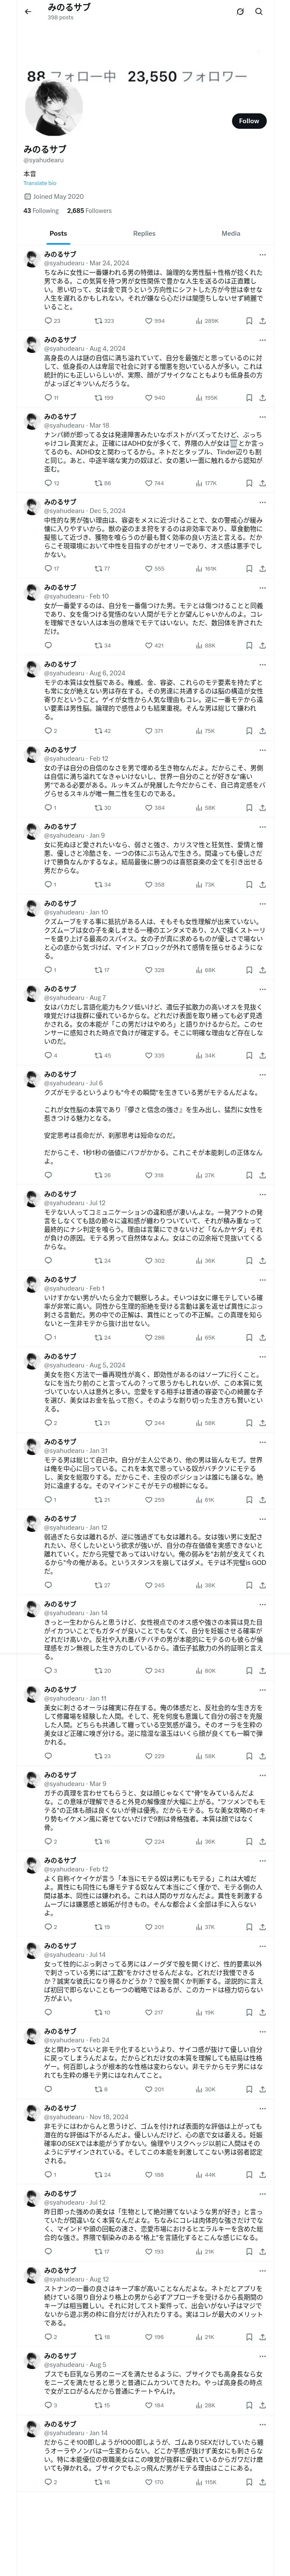Viewport: 290px width, 2576px height.
Task: View analytics of the Dec 5, 2024 post
Action: pyautogui.click(x=198, y=568)
